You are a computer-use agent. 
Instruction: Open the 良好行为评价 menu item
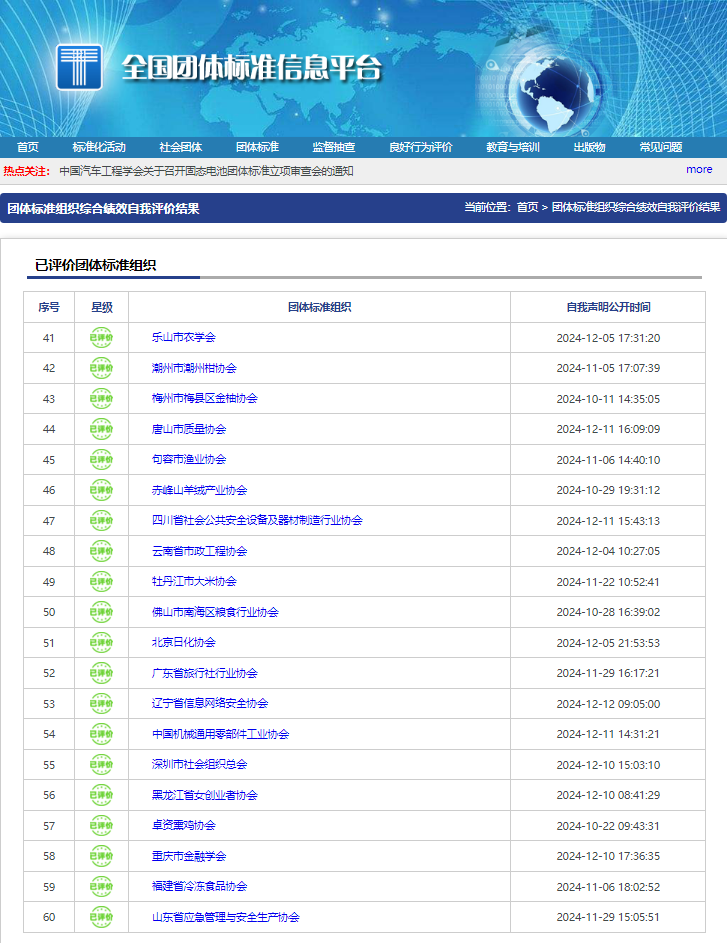click(x=420, y=147)
